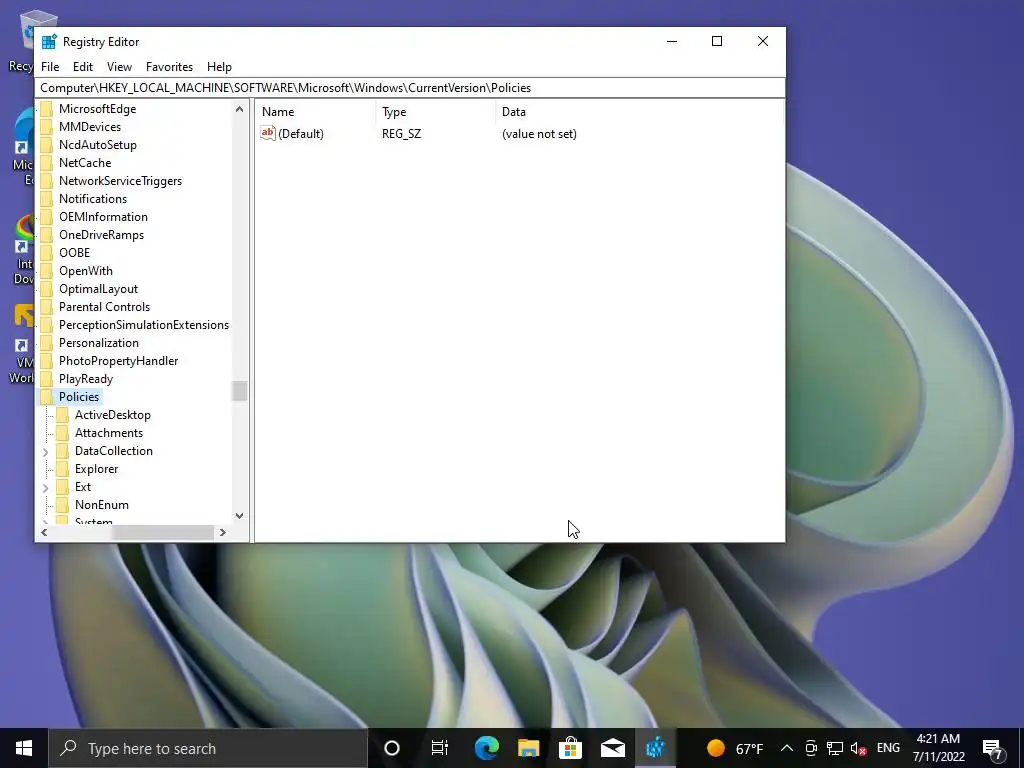
Task: Click the tree vertical scrollbar thumb
Action: coord(239,391)
